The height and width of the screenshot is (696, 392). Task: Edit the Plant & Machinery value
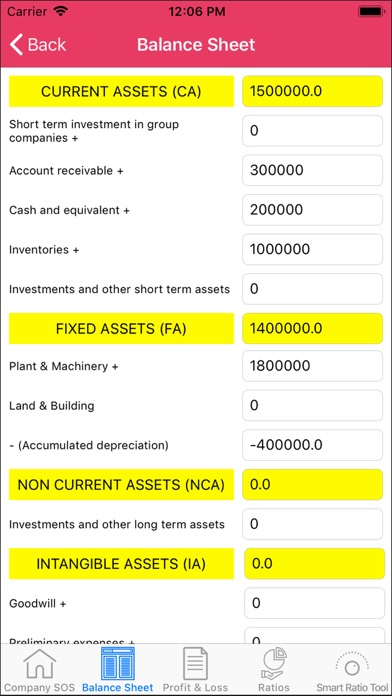pos(313,366)
